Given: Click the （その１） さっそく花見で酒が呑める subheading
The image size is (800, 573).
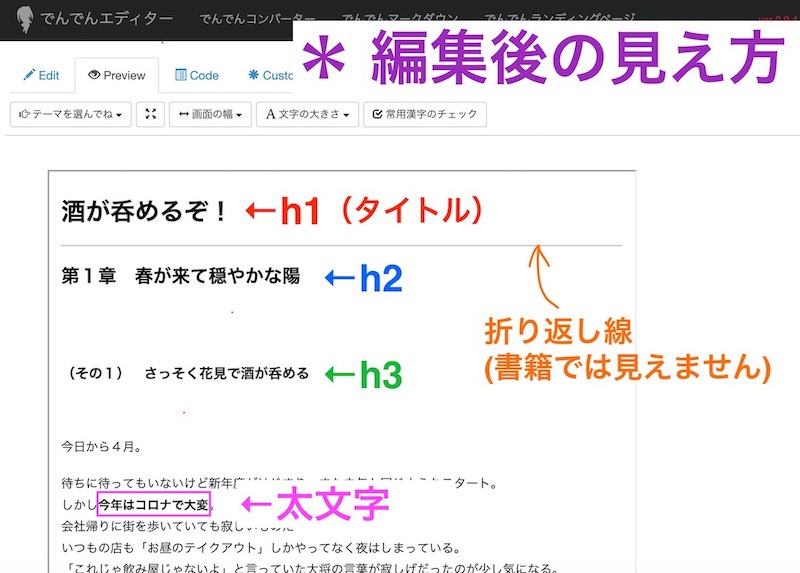Looking at the screenshot, I should [x=187, y=373].
